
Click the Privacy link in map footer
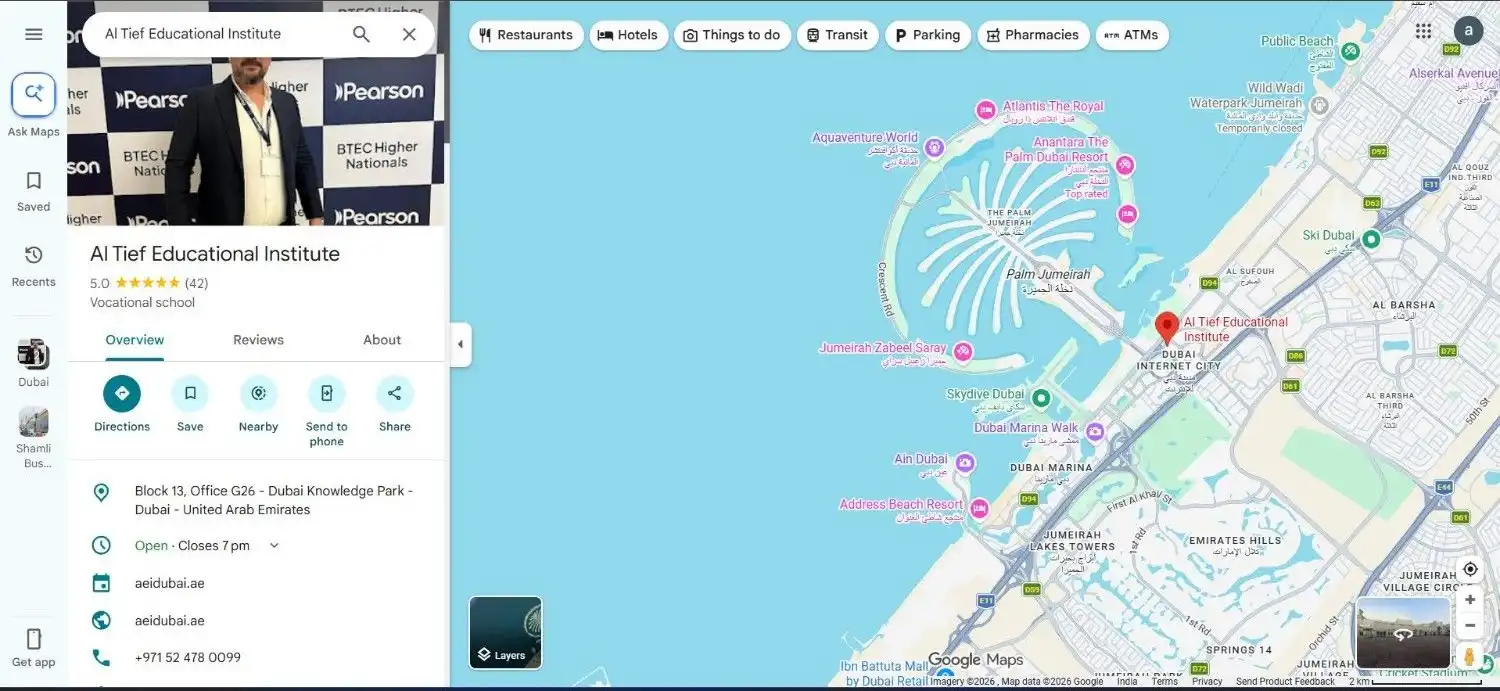[1207, 682]
